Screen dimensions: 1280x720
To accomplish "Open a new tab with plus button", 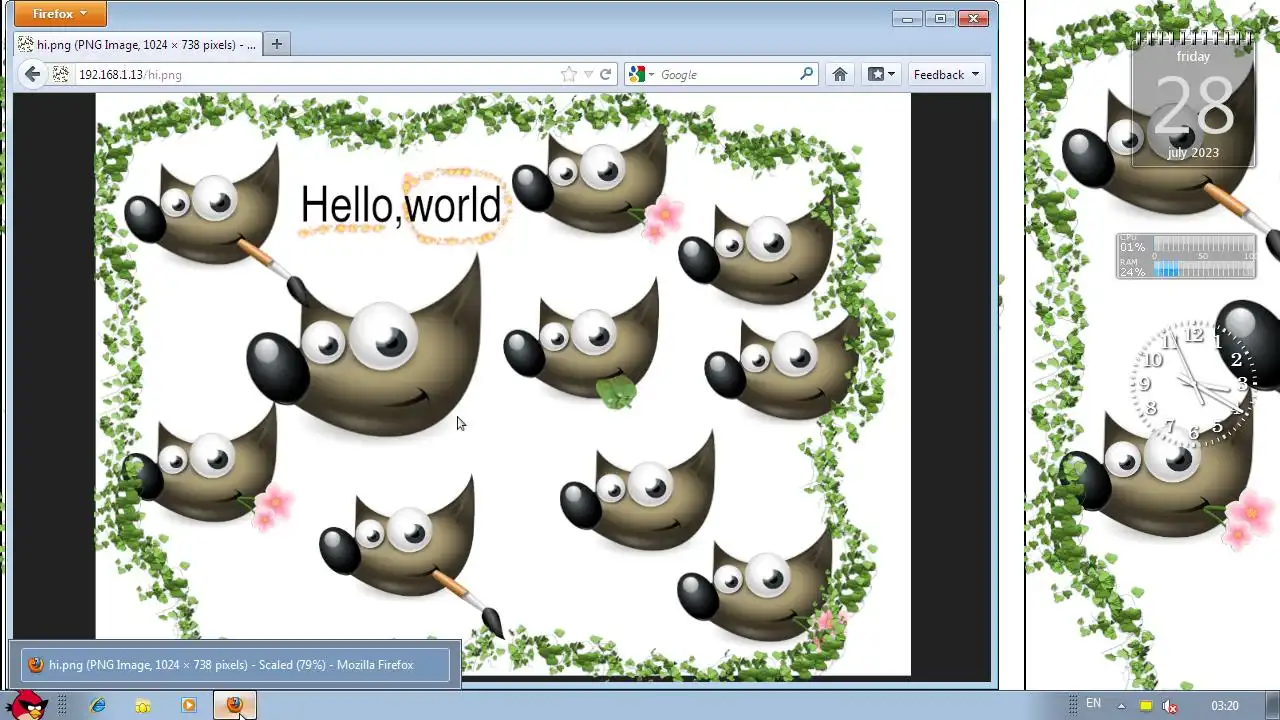I will [277, 44].
